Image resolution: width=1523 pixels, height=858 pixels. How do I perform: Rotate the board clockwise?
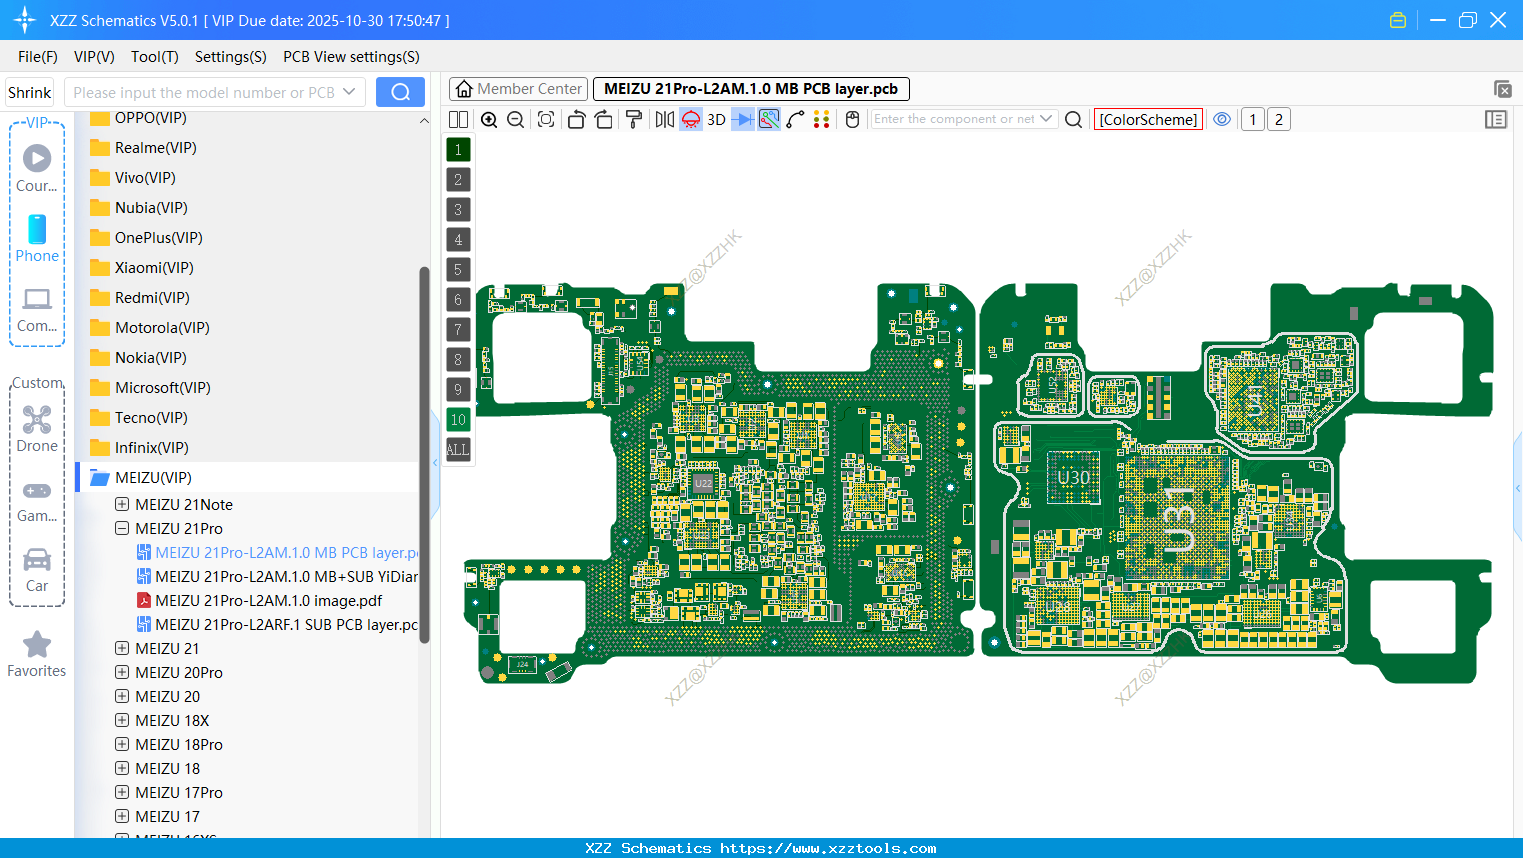(x=604, y=119)
